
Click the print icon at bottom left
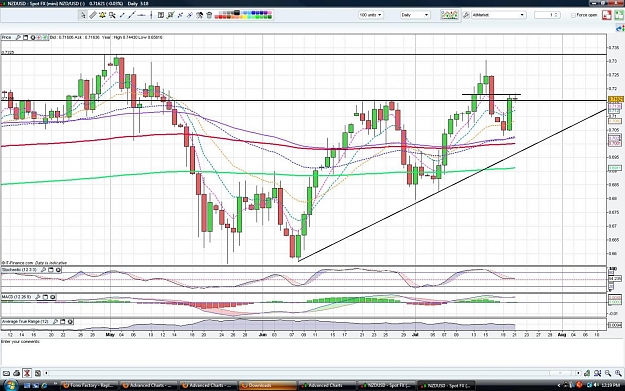16,373
